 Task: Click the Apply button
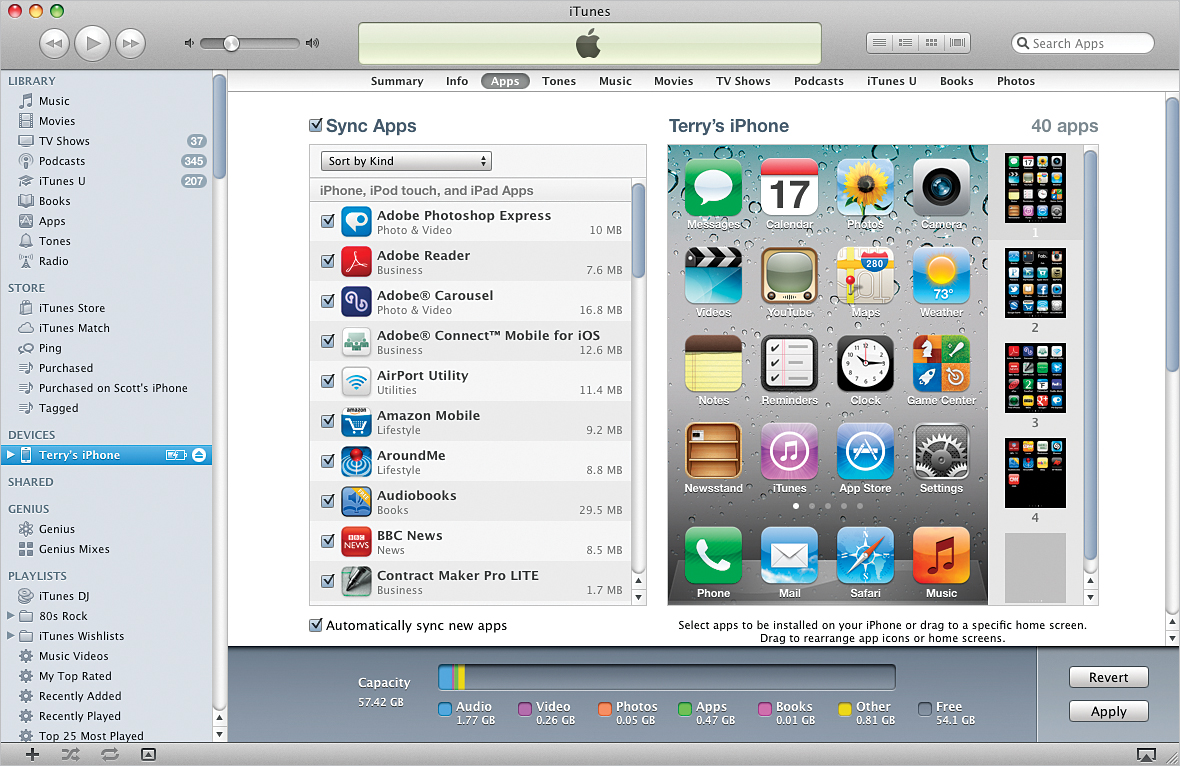point(1108,711)
